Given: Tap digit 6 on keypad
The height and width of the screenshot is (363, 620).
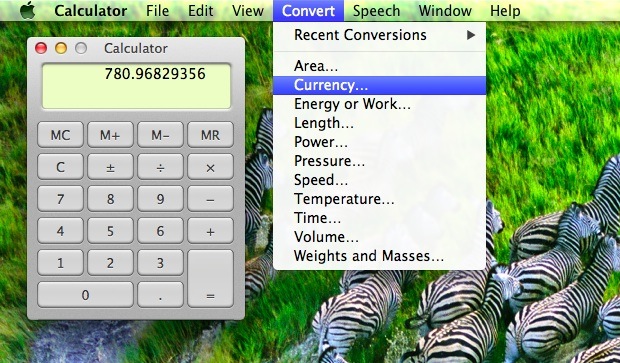Looking at the screenshot, I should (x=160, y=231).
